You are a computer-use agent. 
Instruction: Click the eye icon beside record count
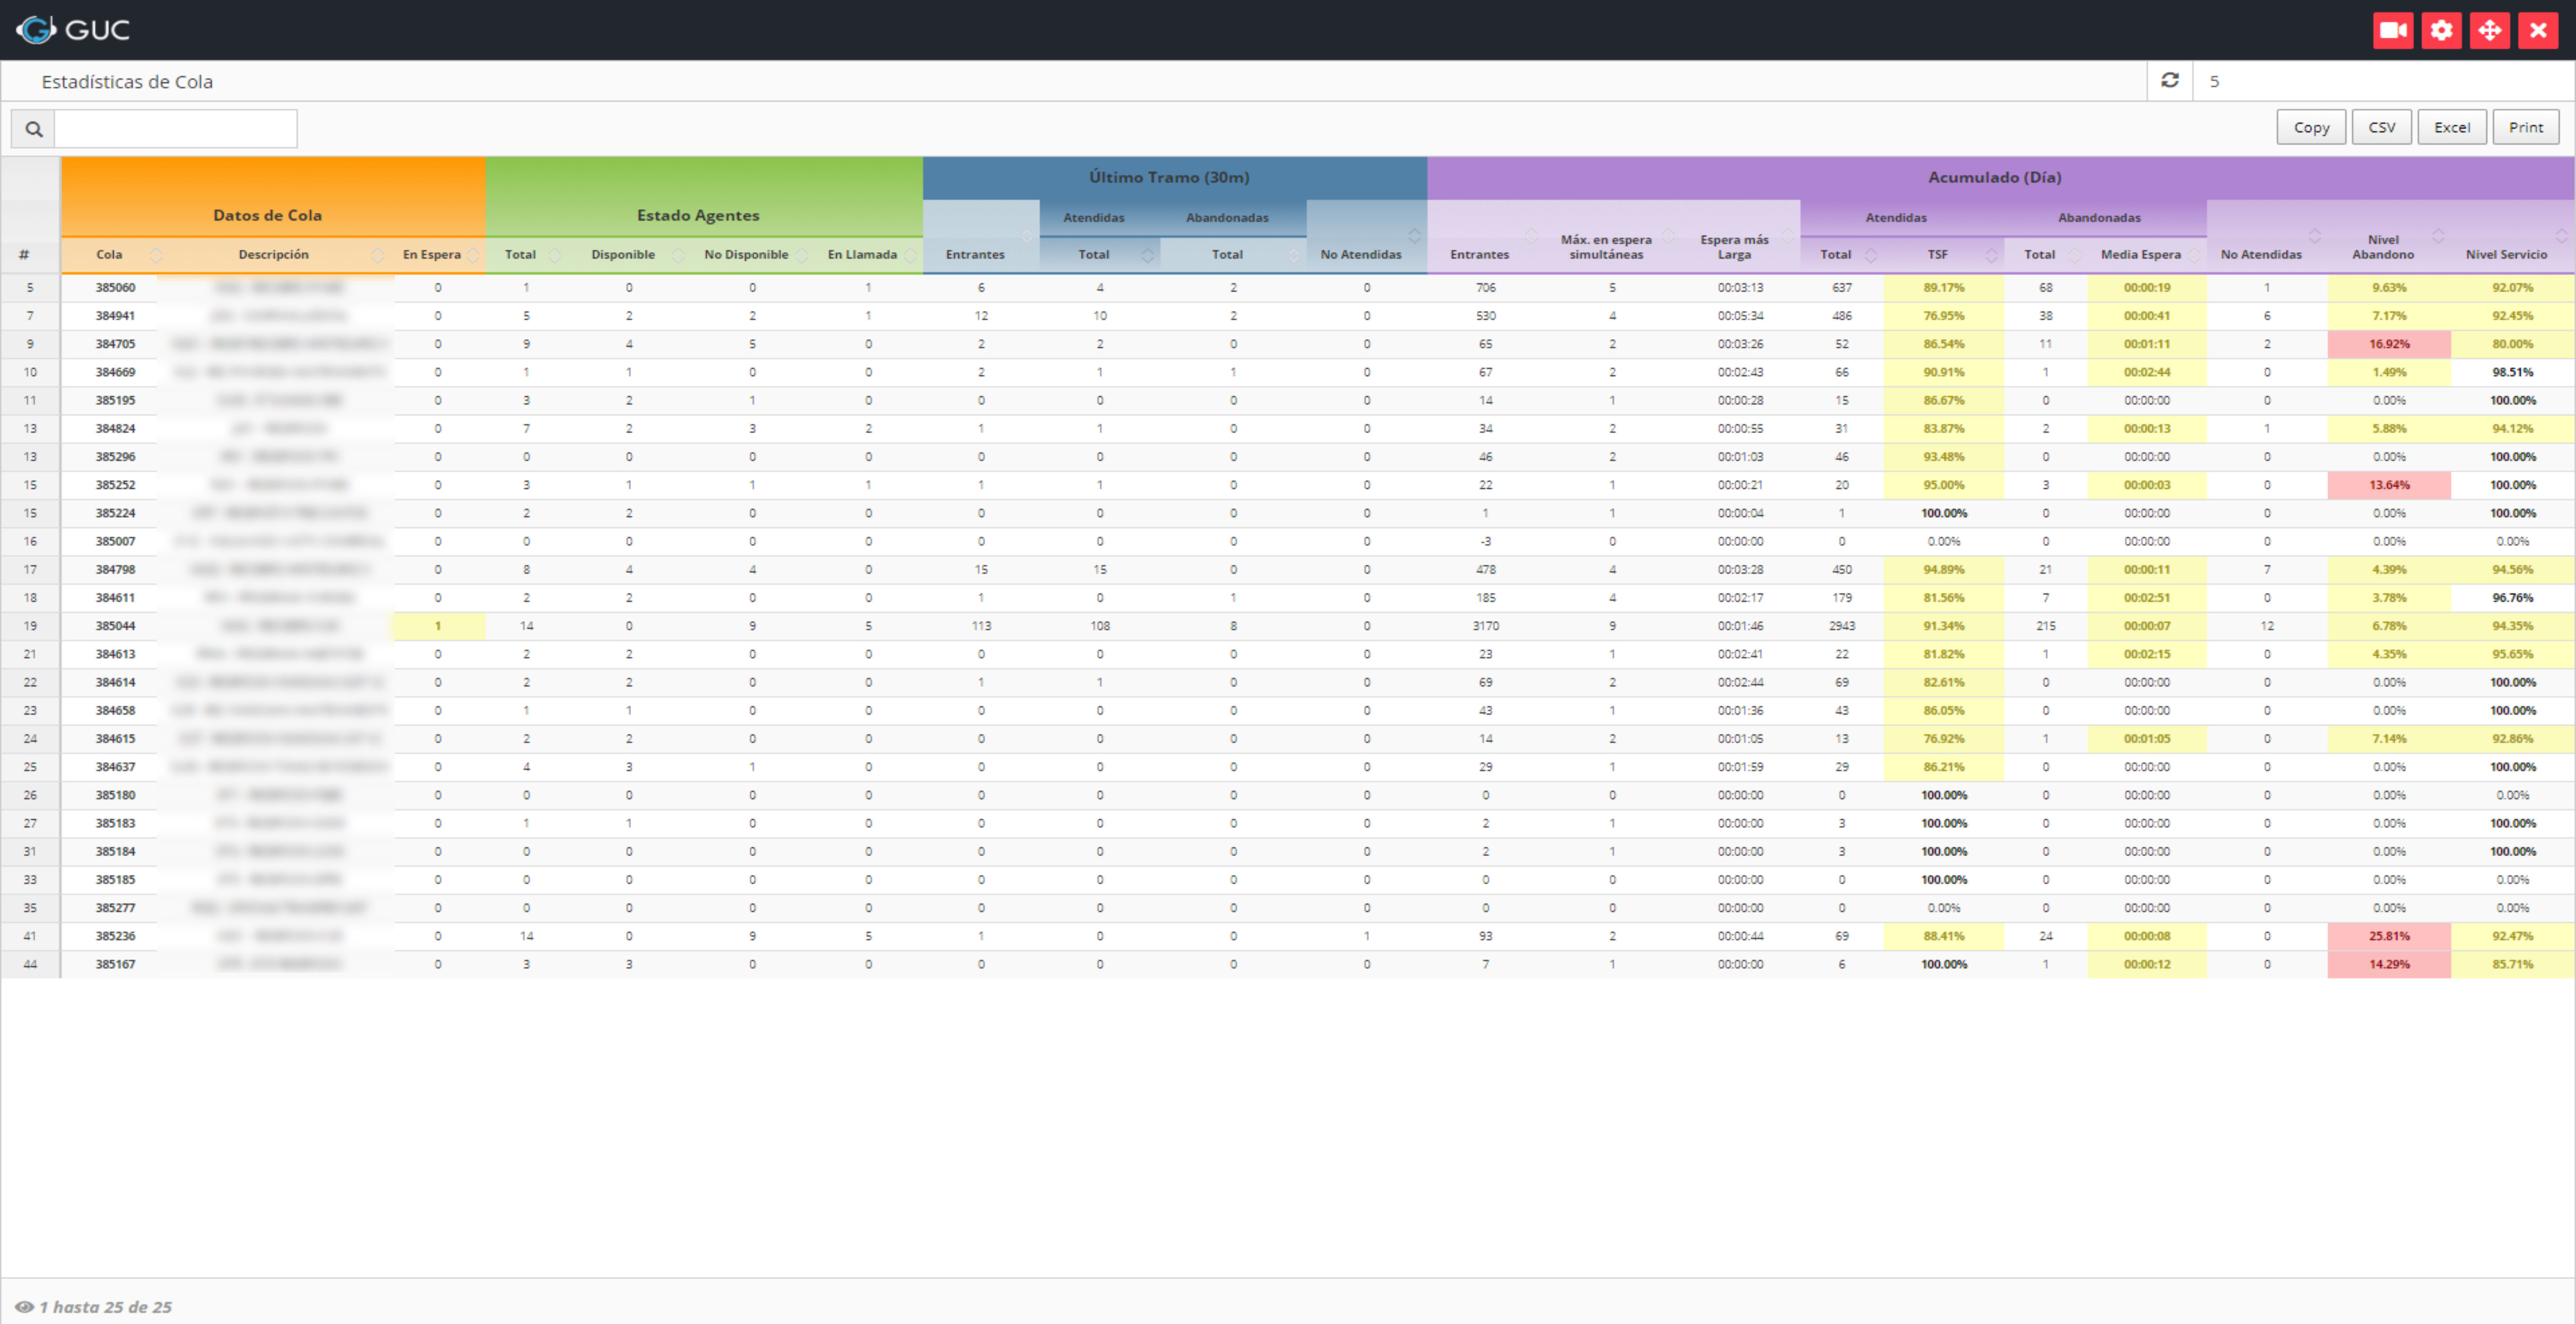pyautogui.click(x=24, y=1307)
